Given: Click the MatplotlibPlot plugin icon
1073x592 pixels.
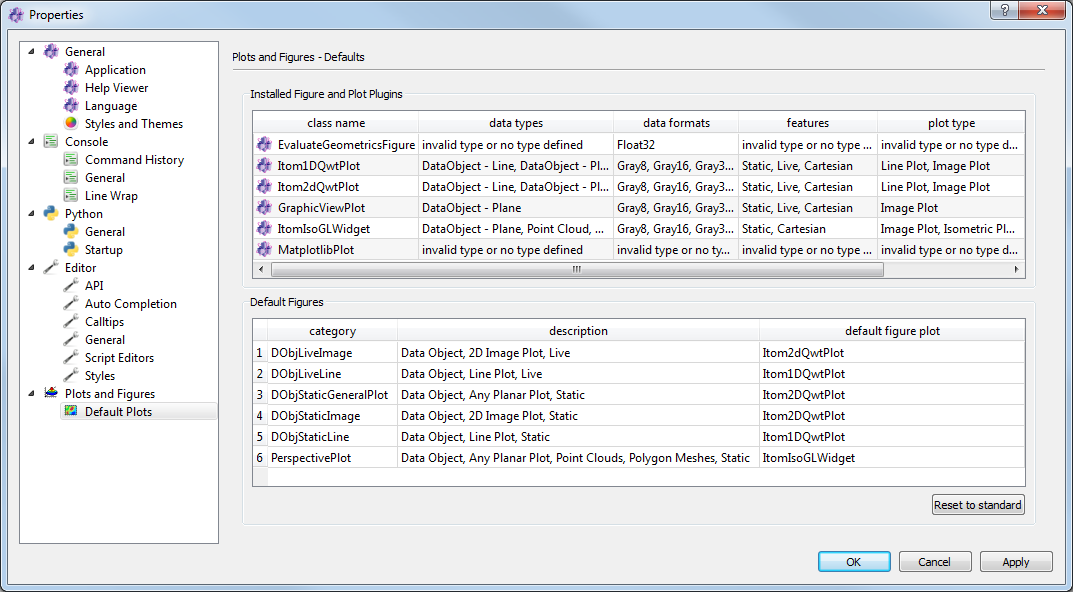Looking at the screenshot, I should pyautogui.click(x=264, y=250).
